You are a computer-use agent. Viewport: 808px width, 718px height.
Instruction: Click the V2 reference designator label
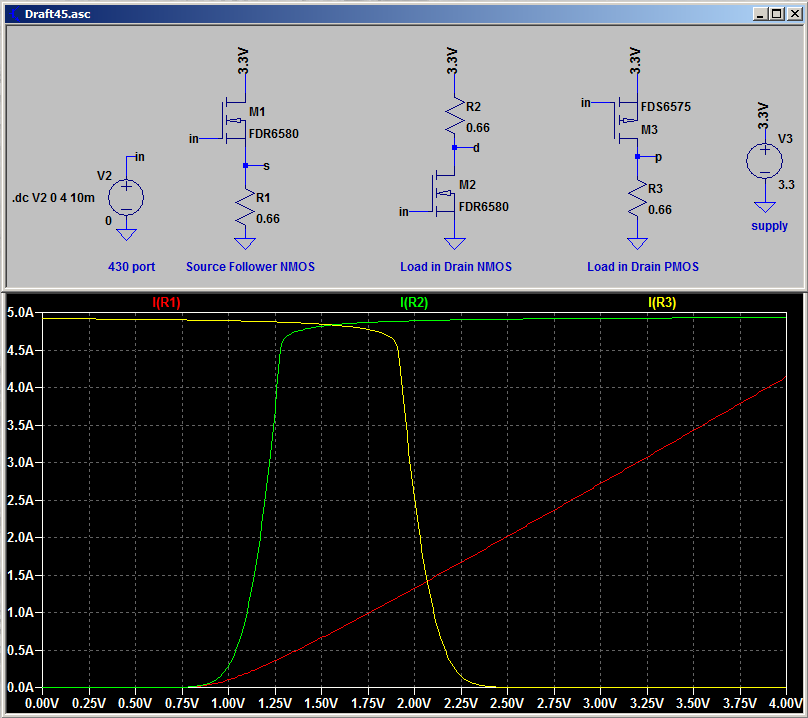105,176
